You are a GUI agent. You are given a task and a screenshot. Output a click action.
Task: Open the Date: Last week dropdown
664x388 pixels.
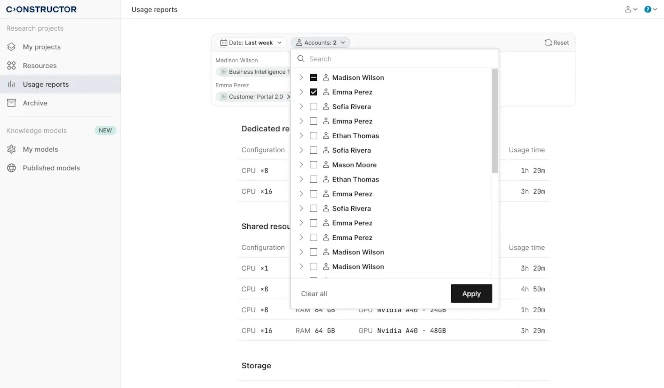pyautogui.click(x=251, y=43)
